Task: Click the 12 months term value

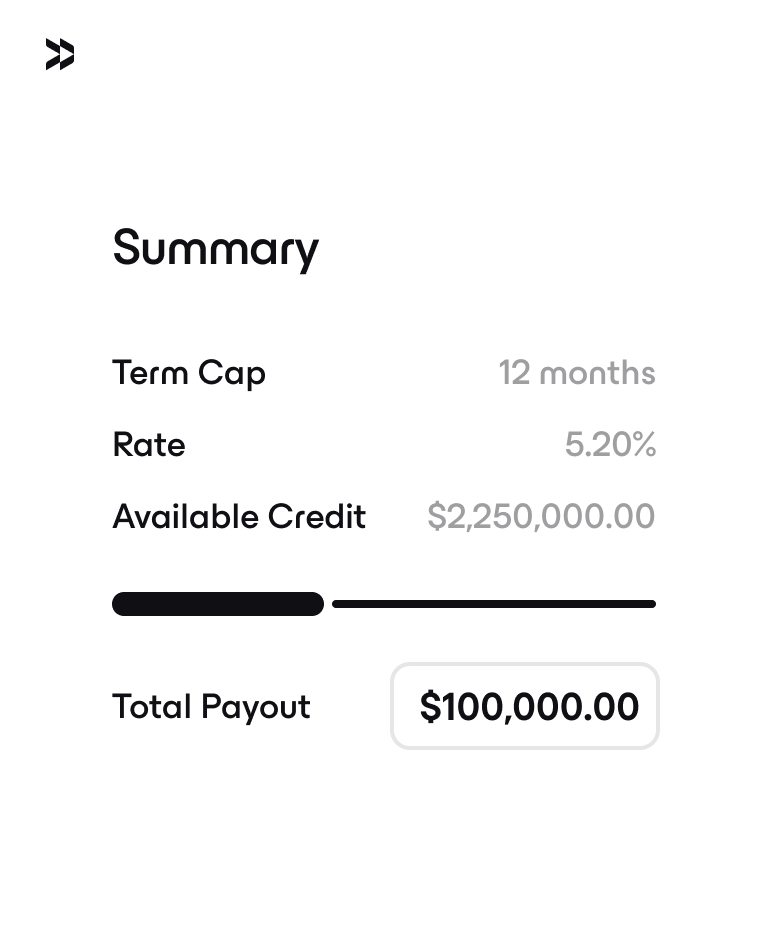Action: click(577, 373)
